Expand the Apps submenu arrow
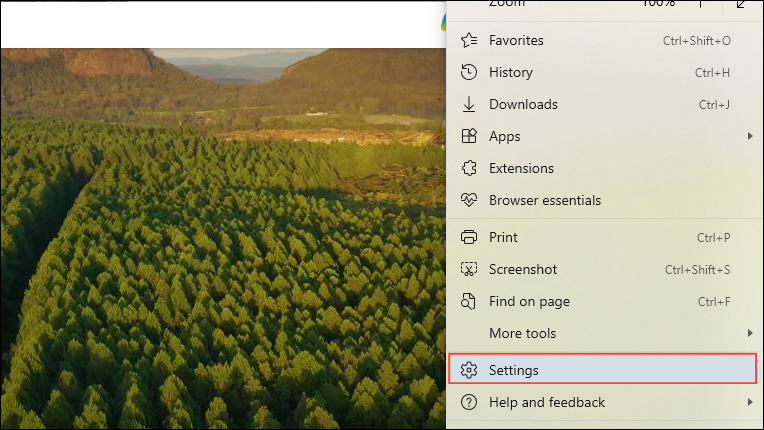The width and height of the screenshot is (764, 430). tap(750, 136)
